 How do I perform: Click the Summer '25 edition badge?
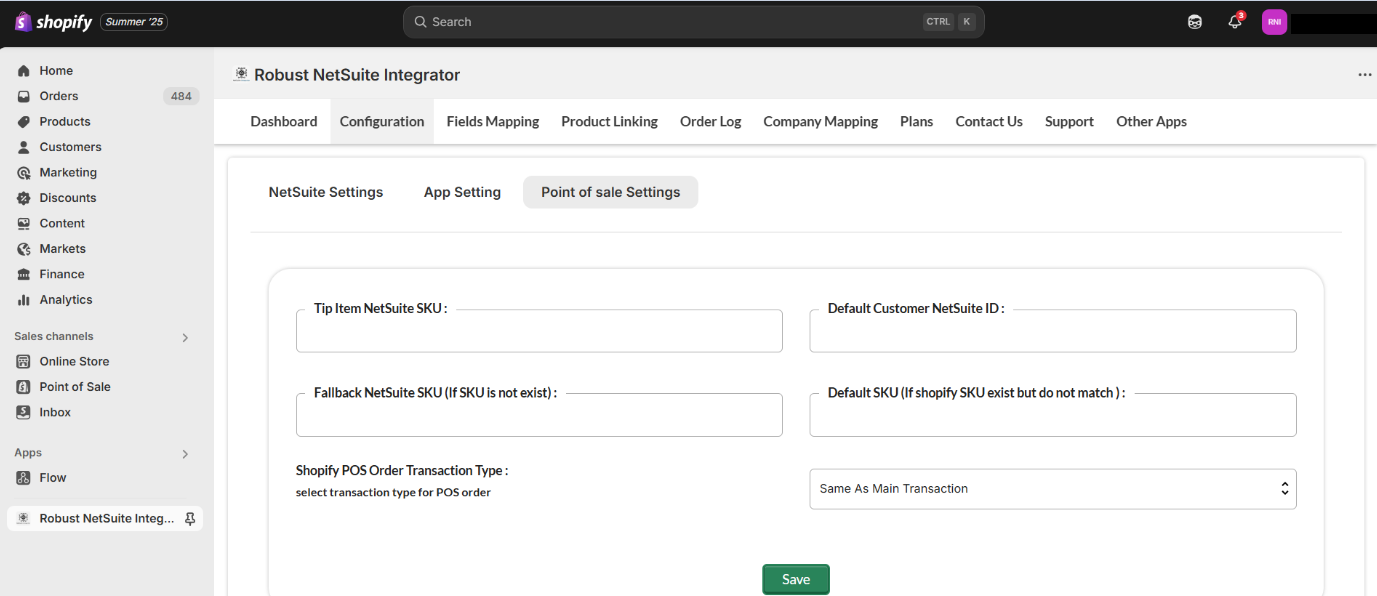134,22
